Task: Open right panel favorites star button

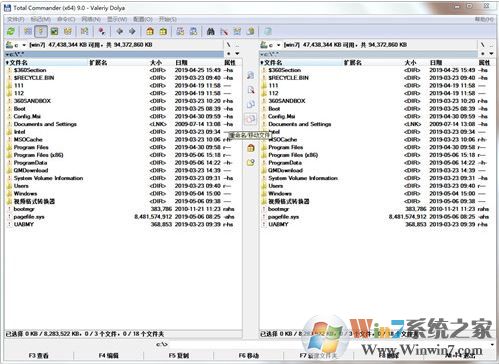Action: click(483, 54)
